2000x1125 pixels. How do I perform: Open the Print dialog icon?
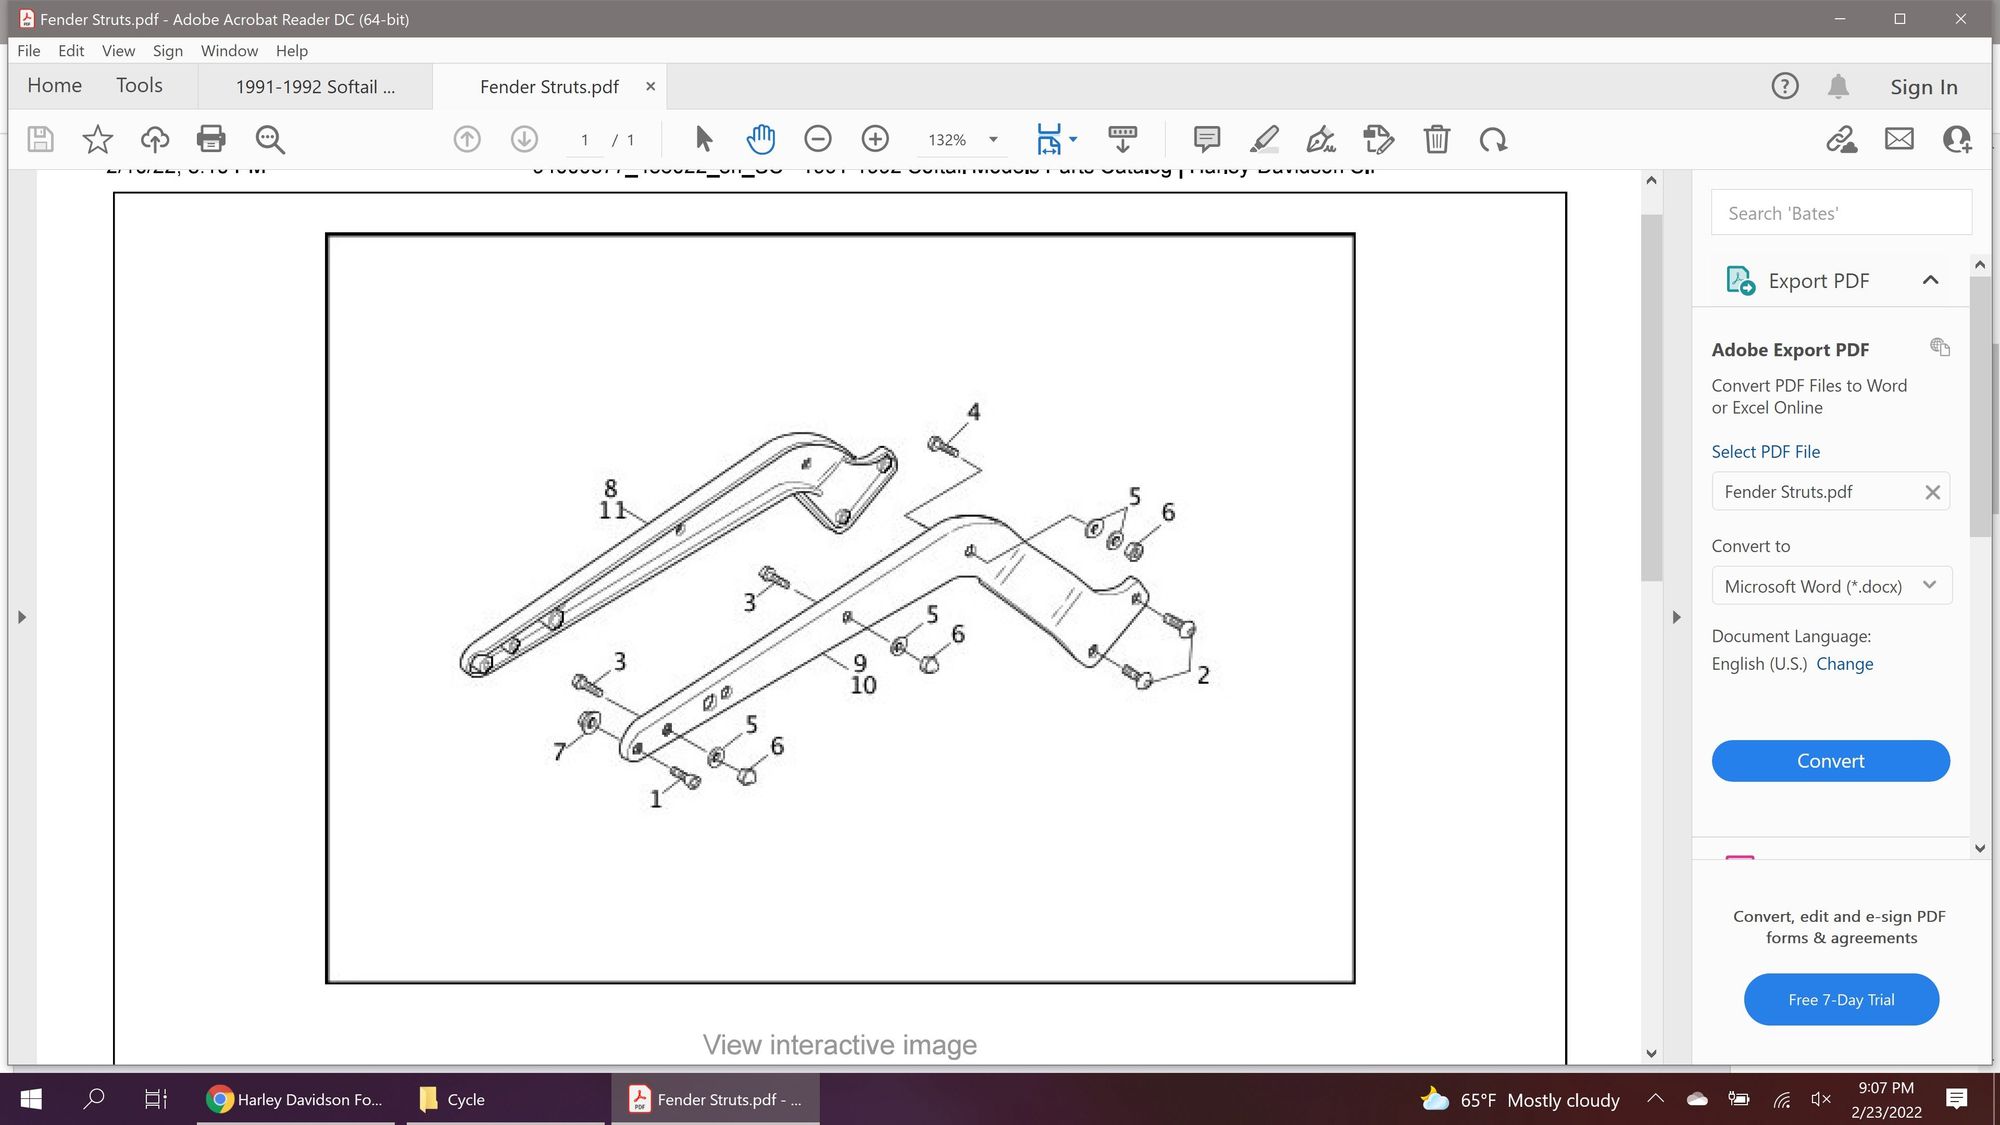click(x=211, y=139)
